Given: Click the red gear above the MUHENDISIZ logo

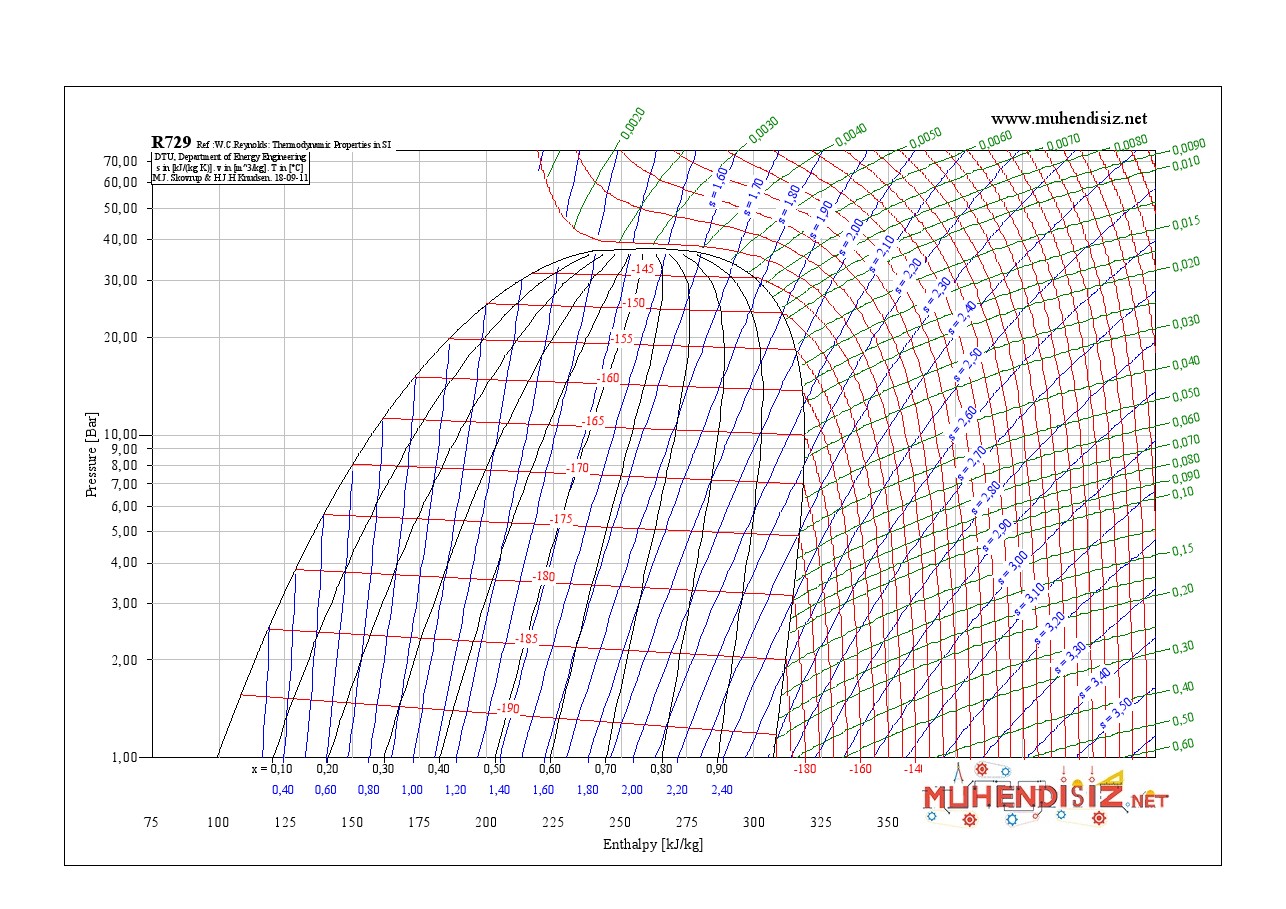Looking at the screenshot, I should pos(981,769).
